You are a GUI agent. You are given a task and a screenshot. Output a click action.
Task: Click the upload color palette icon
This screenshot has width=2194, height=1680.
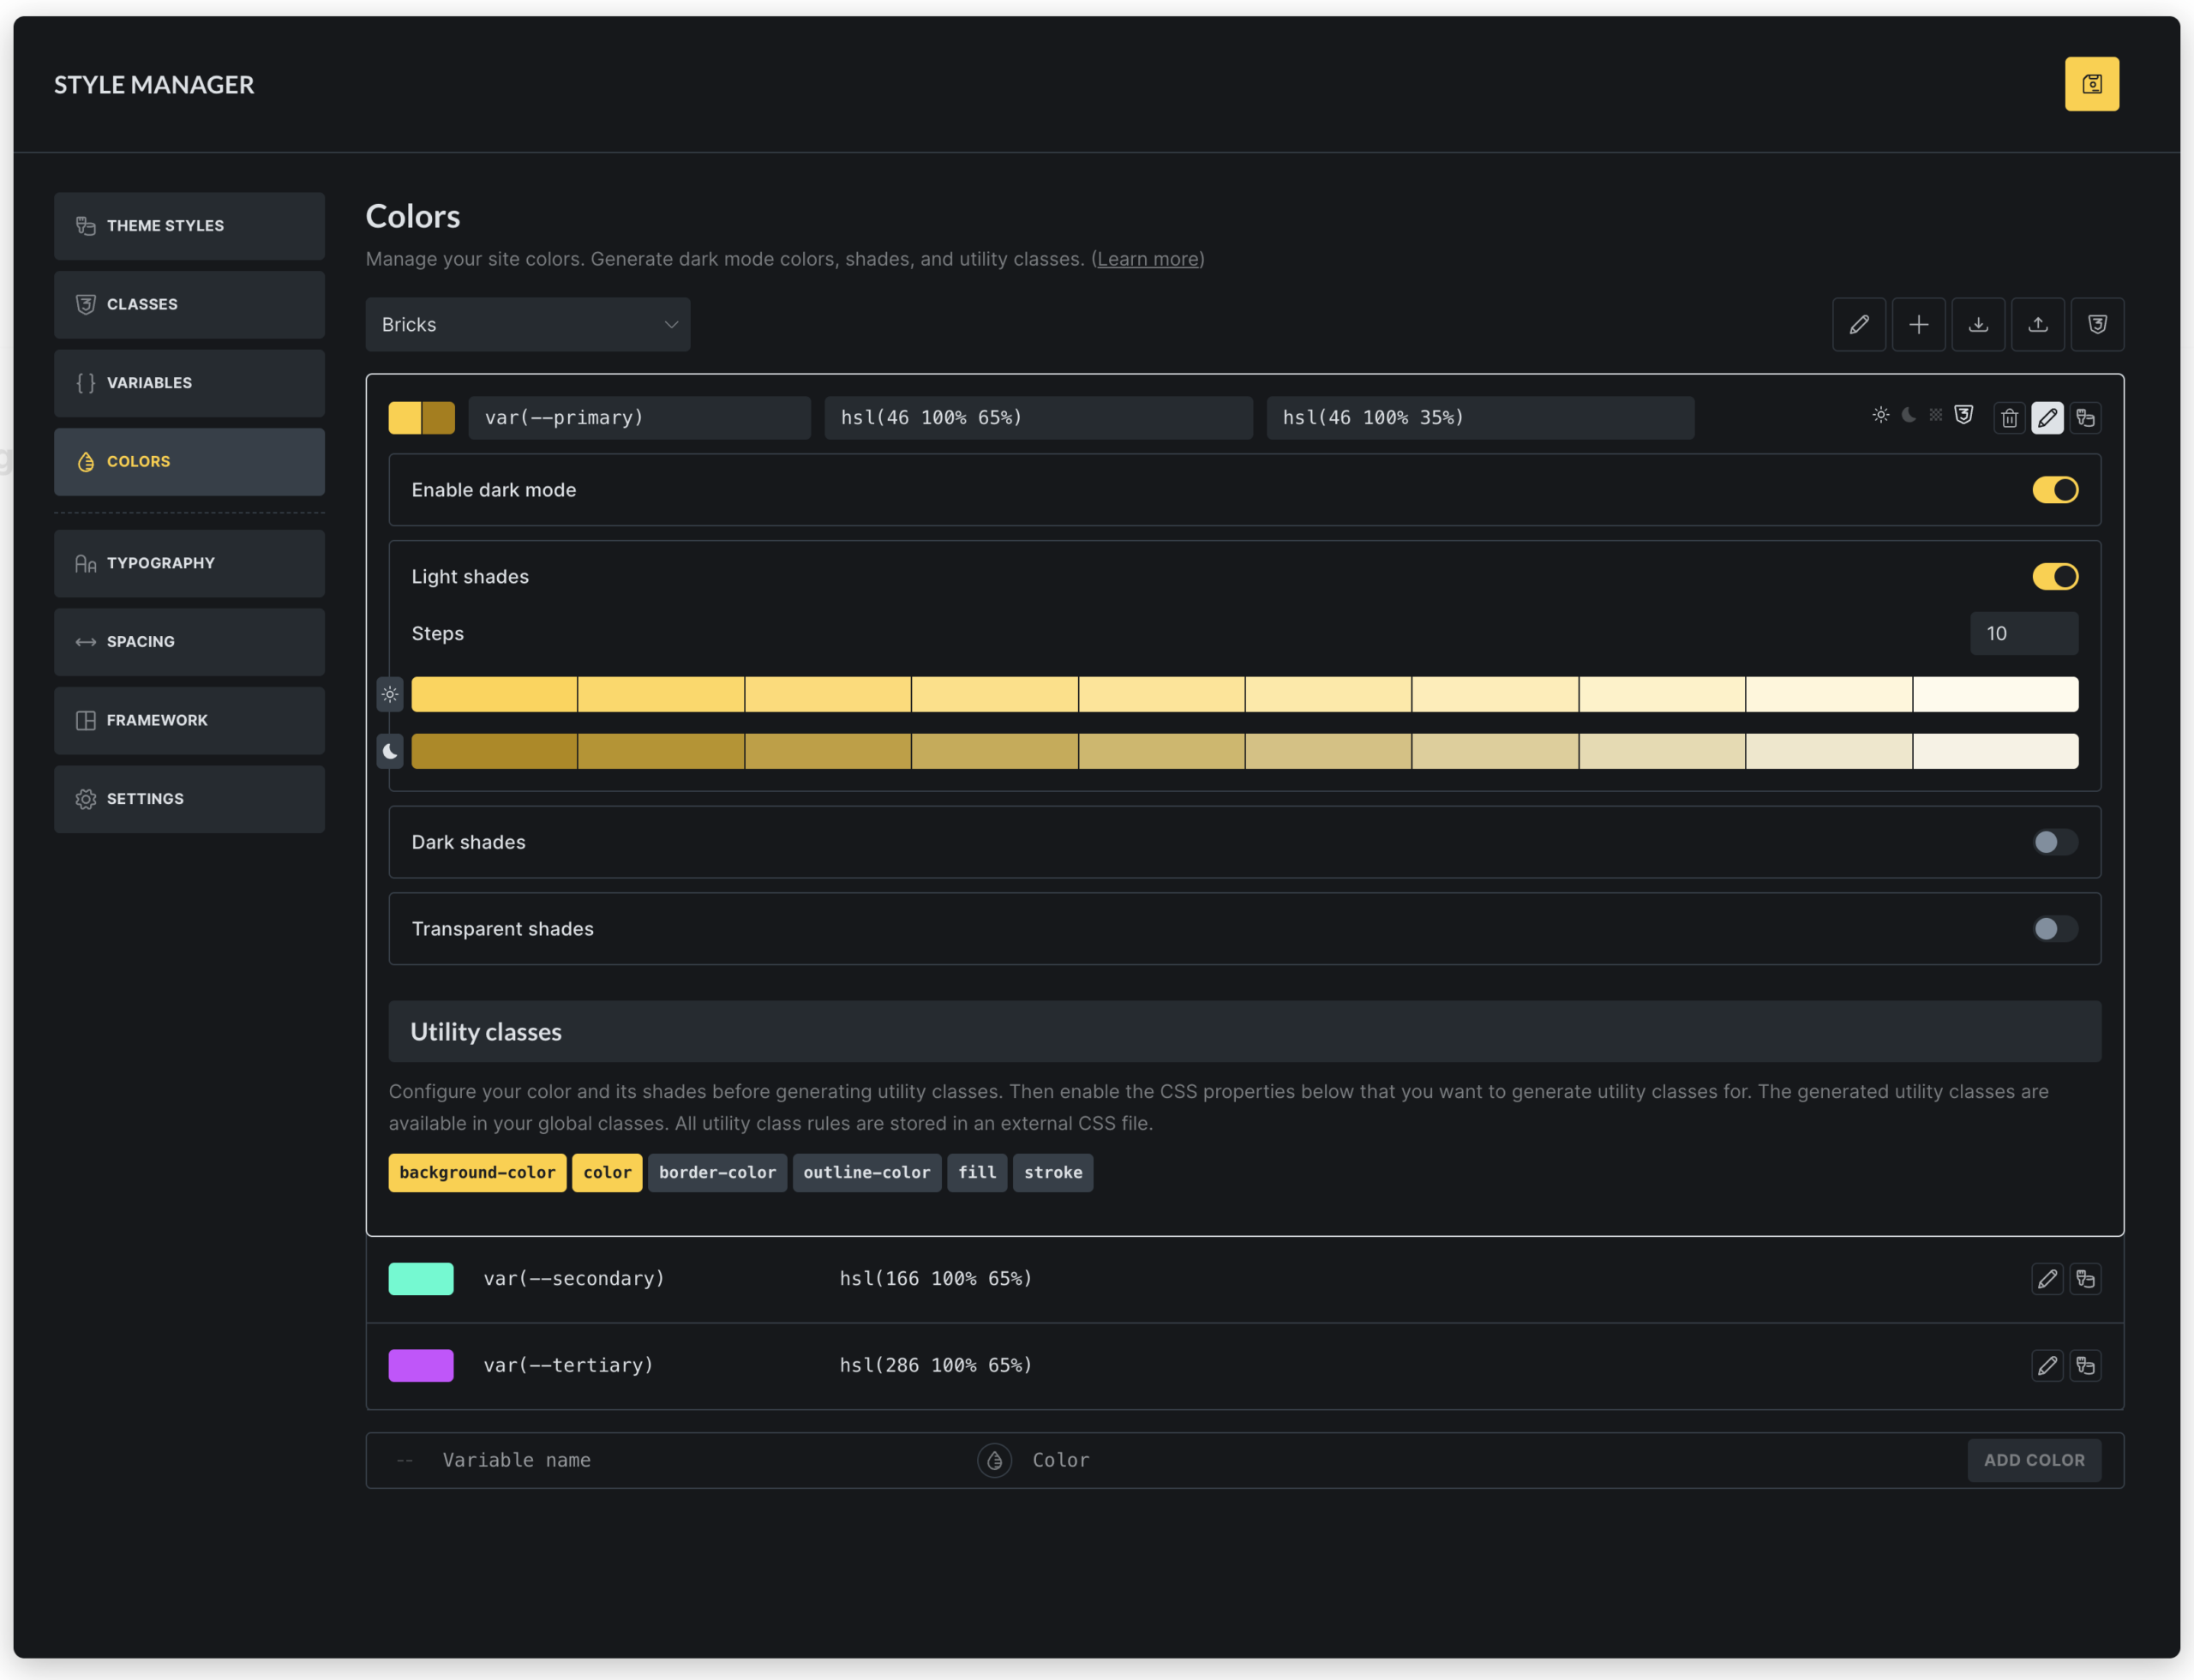coord(2038,324)
